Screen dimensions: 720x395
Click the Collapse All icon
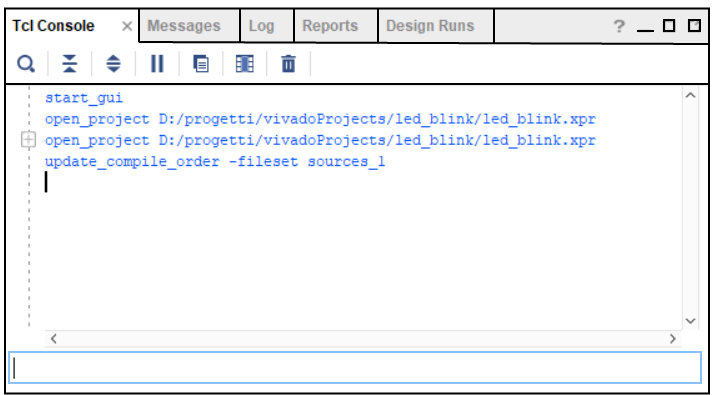(69, 63)
